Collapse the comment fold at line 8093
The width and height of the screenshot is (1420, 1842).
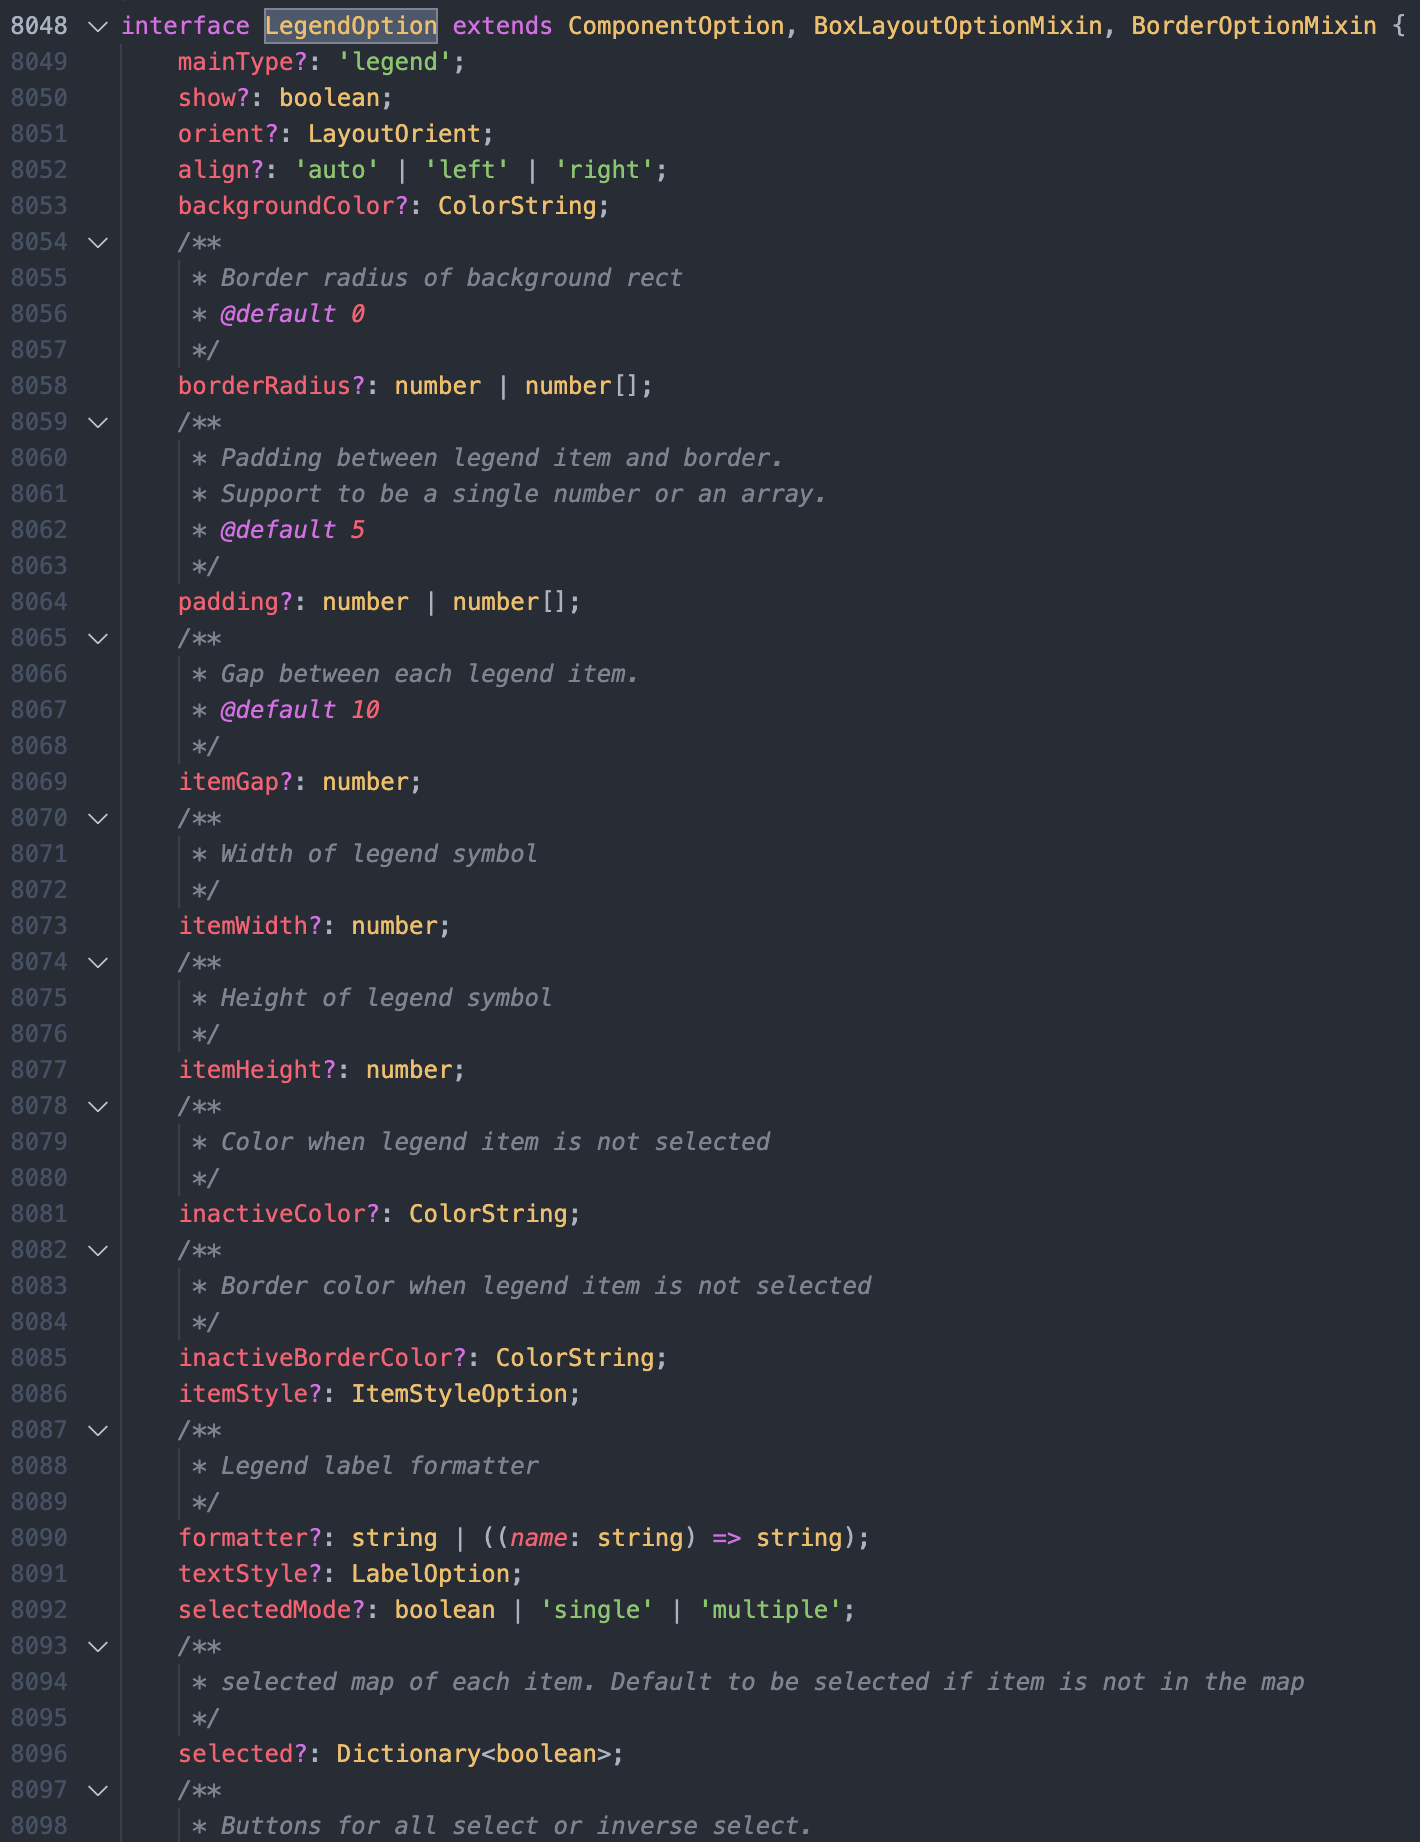pos(98,1646)
